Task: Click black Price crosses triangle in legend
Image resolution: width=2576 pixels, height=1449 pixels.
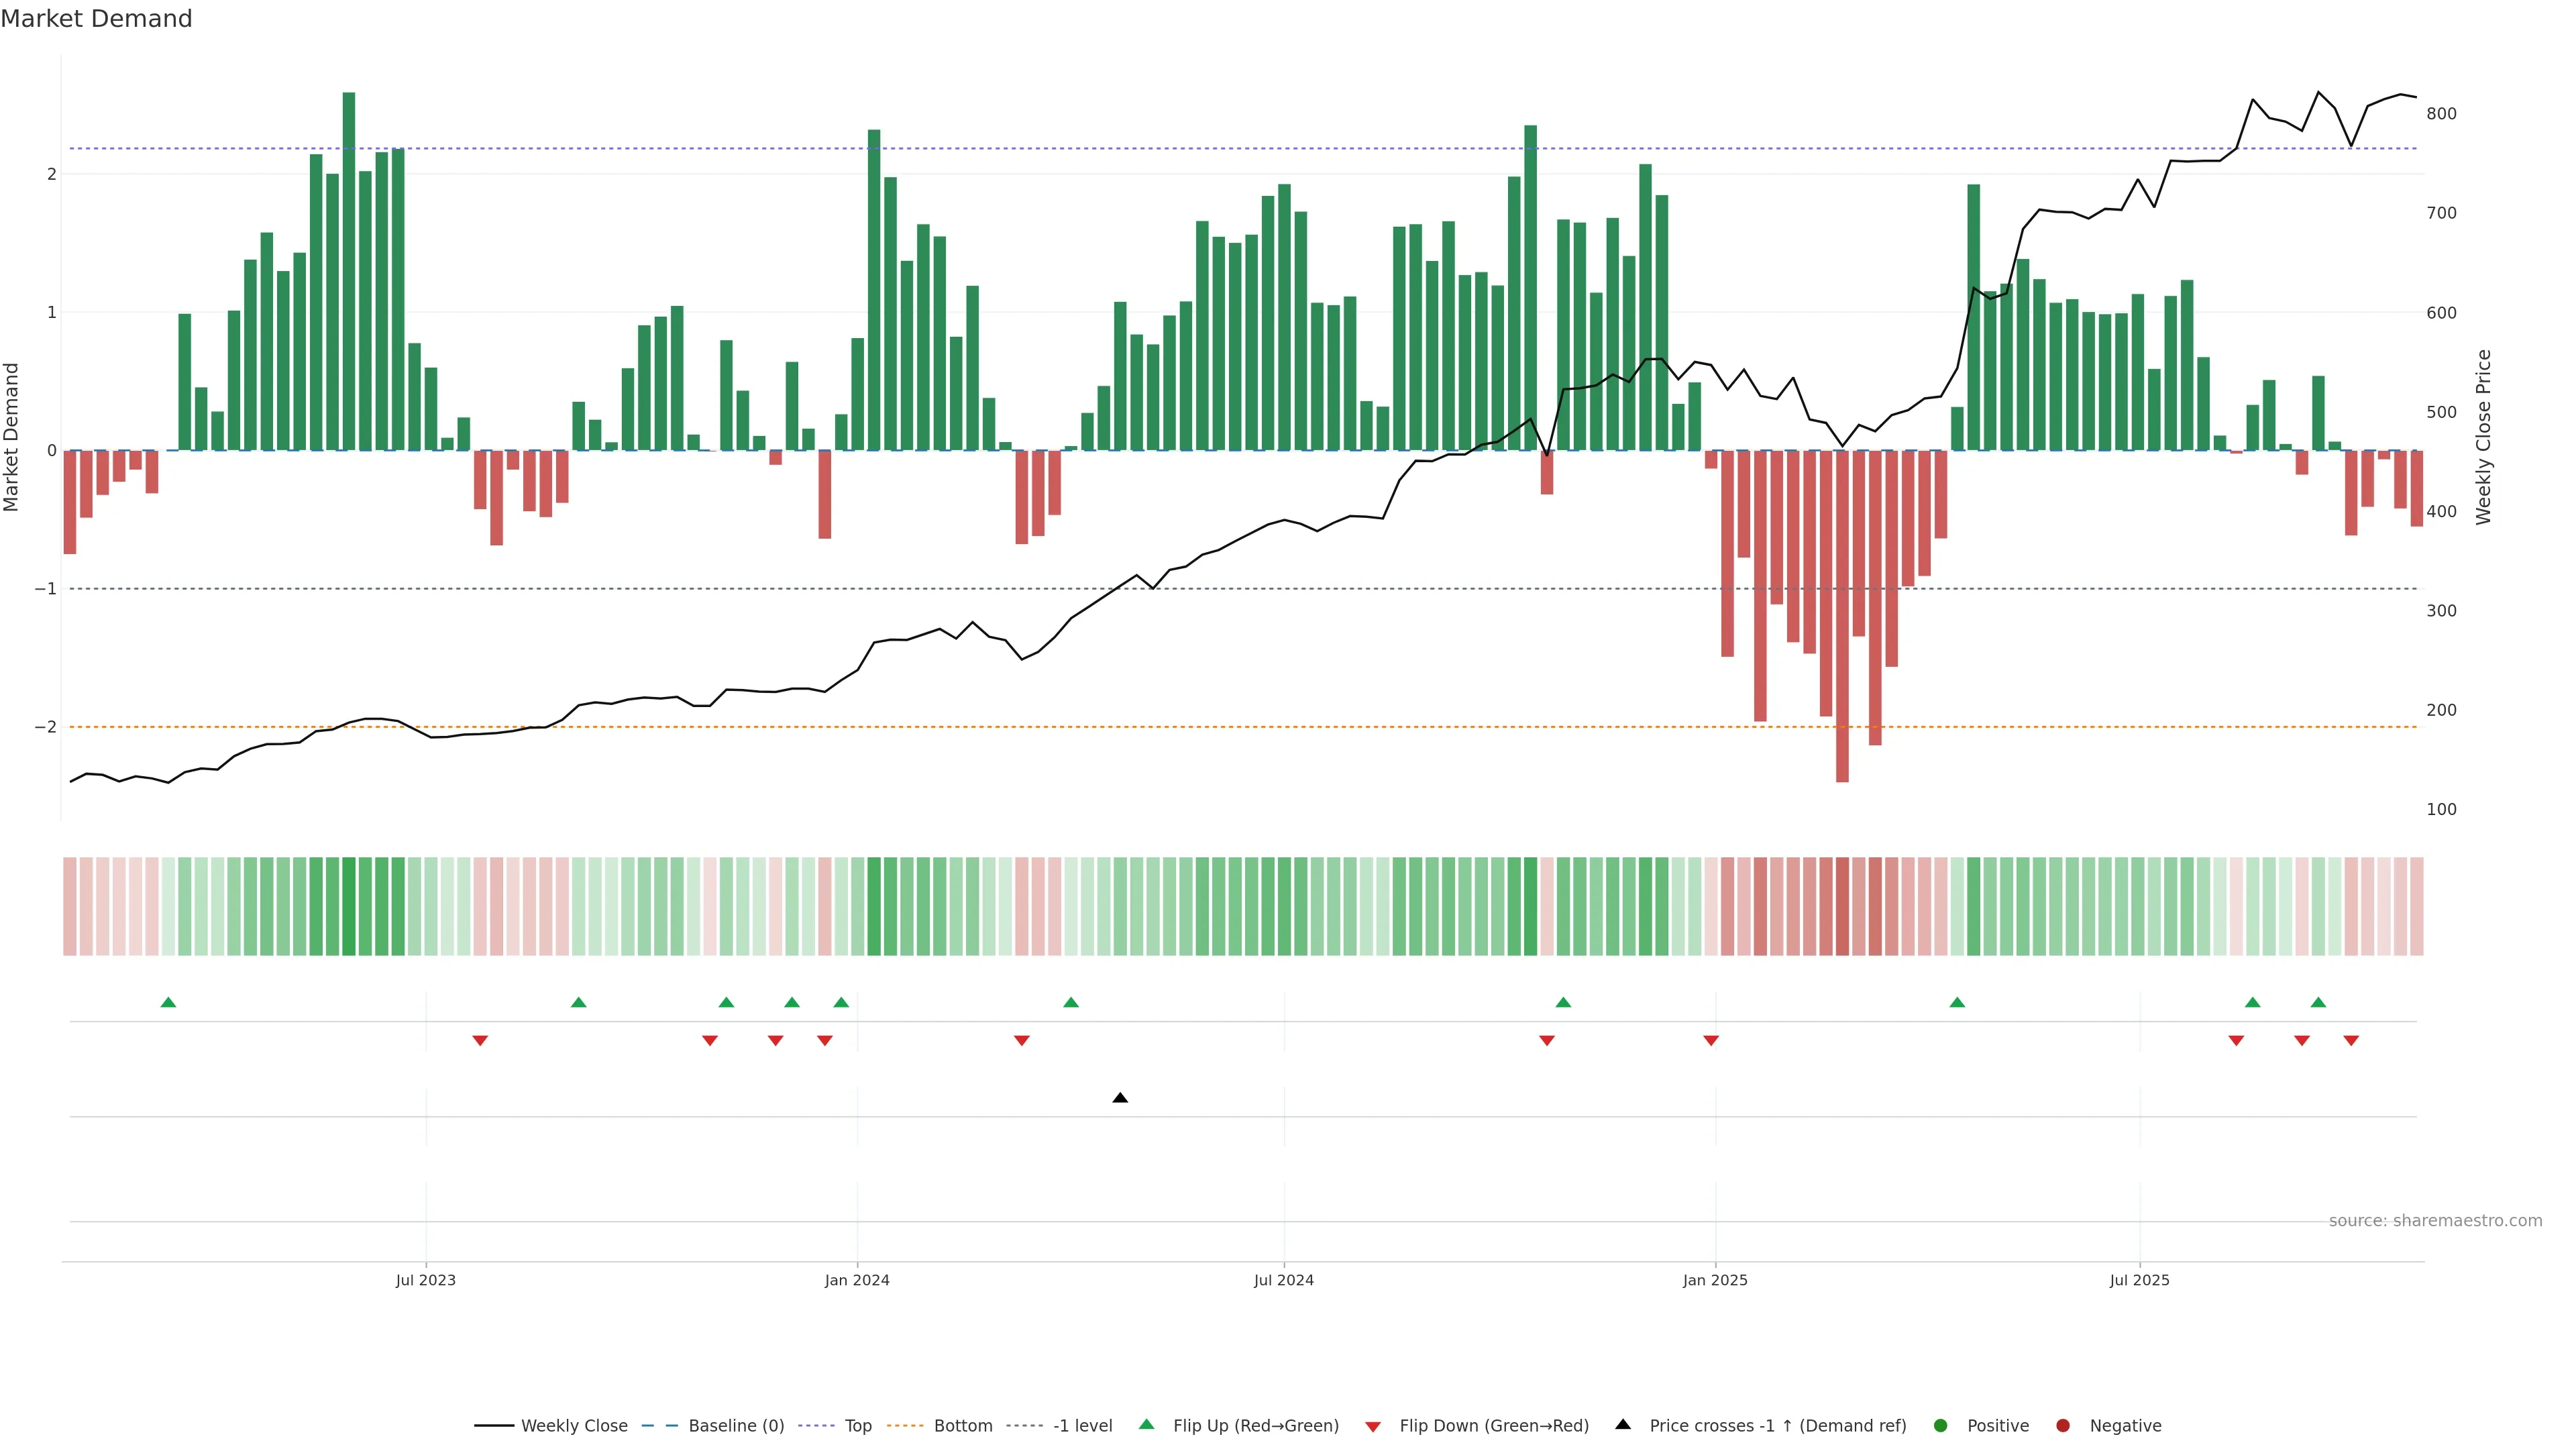Action: pyautogui.click(x=1623, y=1425)
